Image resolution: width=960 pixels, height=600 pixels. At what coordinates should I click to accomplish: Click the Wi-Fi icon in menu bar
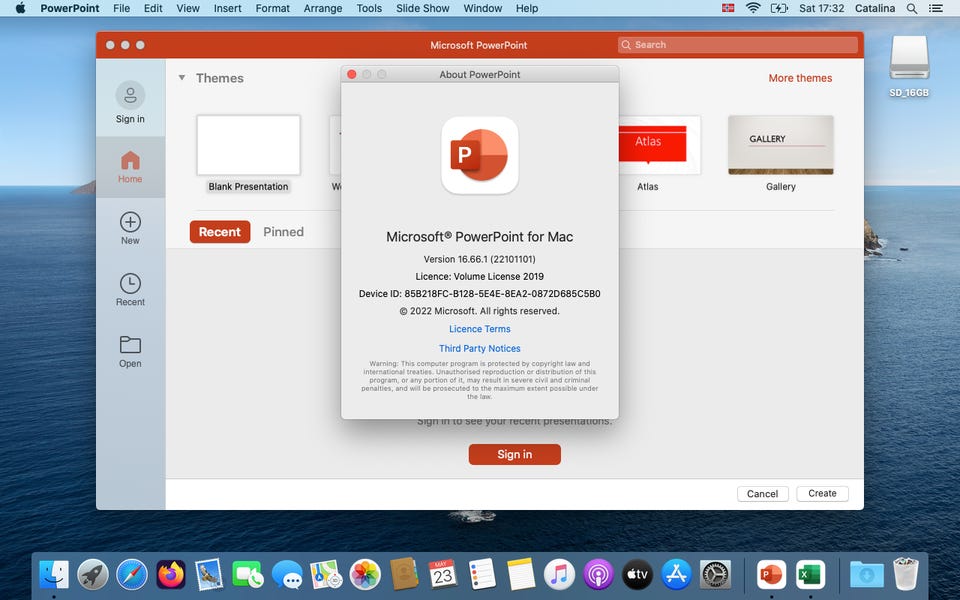click(x=753, y=8)
